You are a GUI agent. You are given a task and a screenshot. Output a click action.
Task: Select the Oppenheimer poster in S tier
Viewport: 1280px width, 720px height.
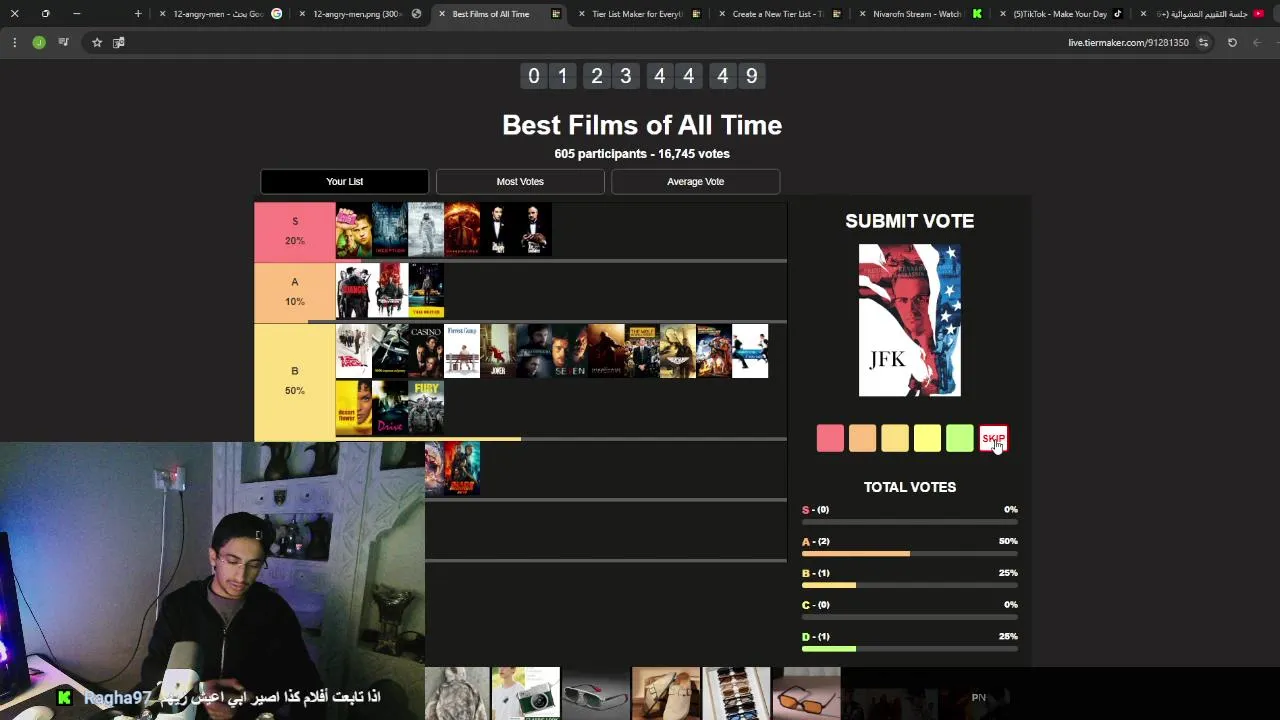[x=462, y=229]
